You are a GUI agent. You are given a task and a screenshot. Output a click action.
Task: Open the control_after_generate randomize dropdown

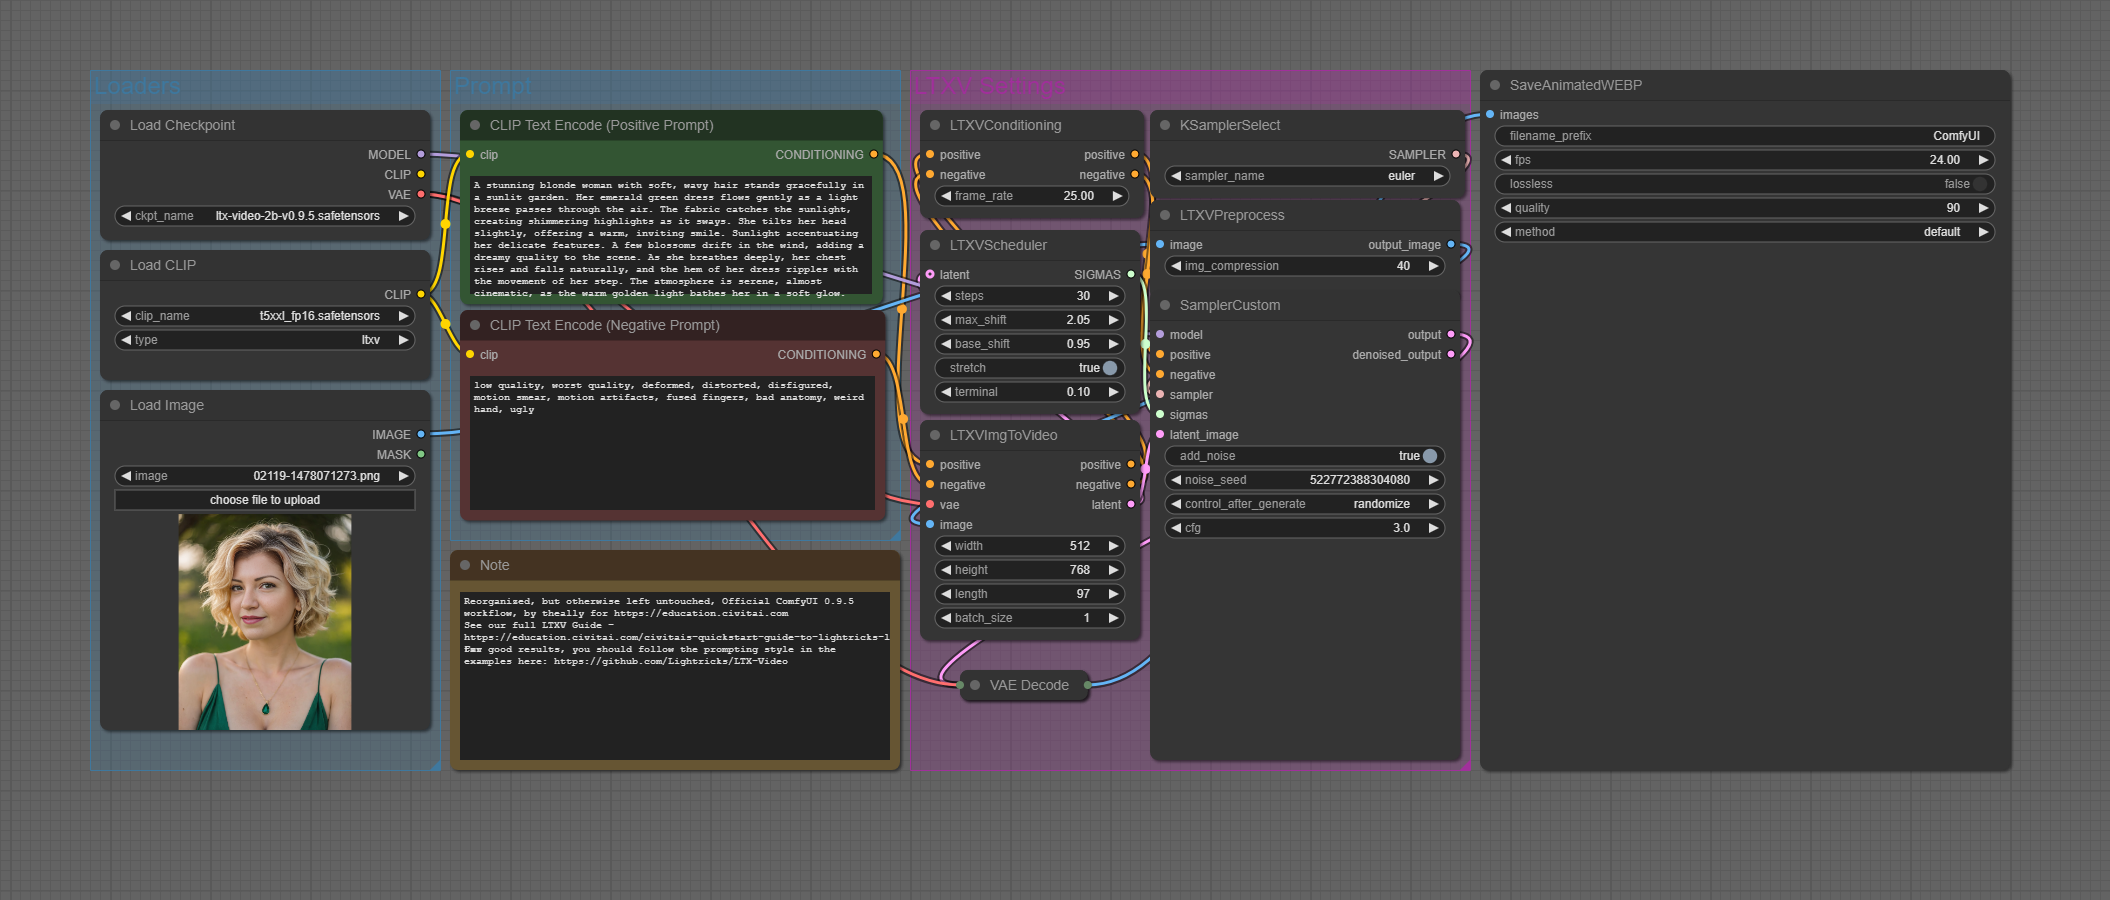(x=1305, y=504)
